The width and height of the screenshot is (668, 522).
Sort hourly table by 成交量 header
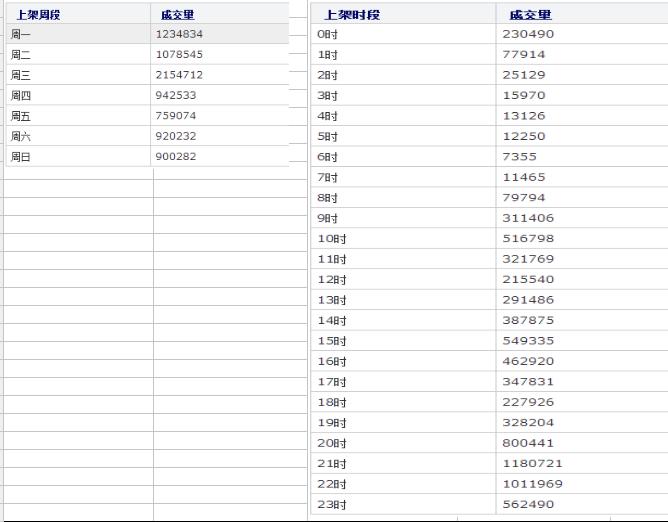click(x=530, y=15)
